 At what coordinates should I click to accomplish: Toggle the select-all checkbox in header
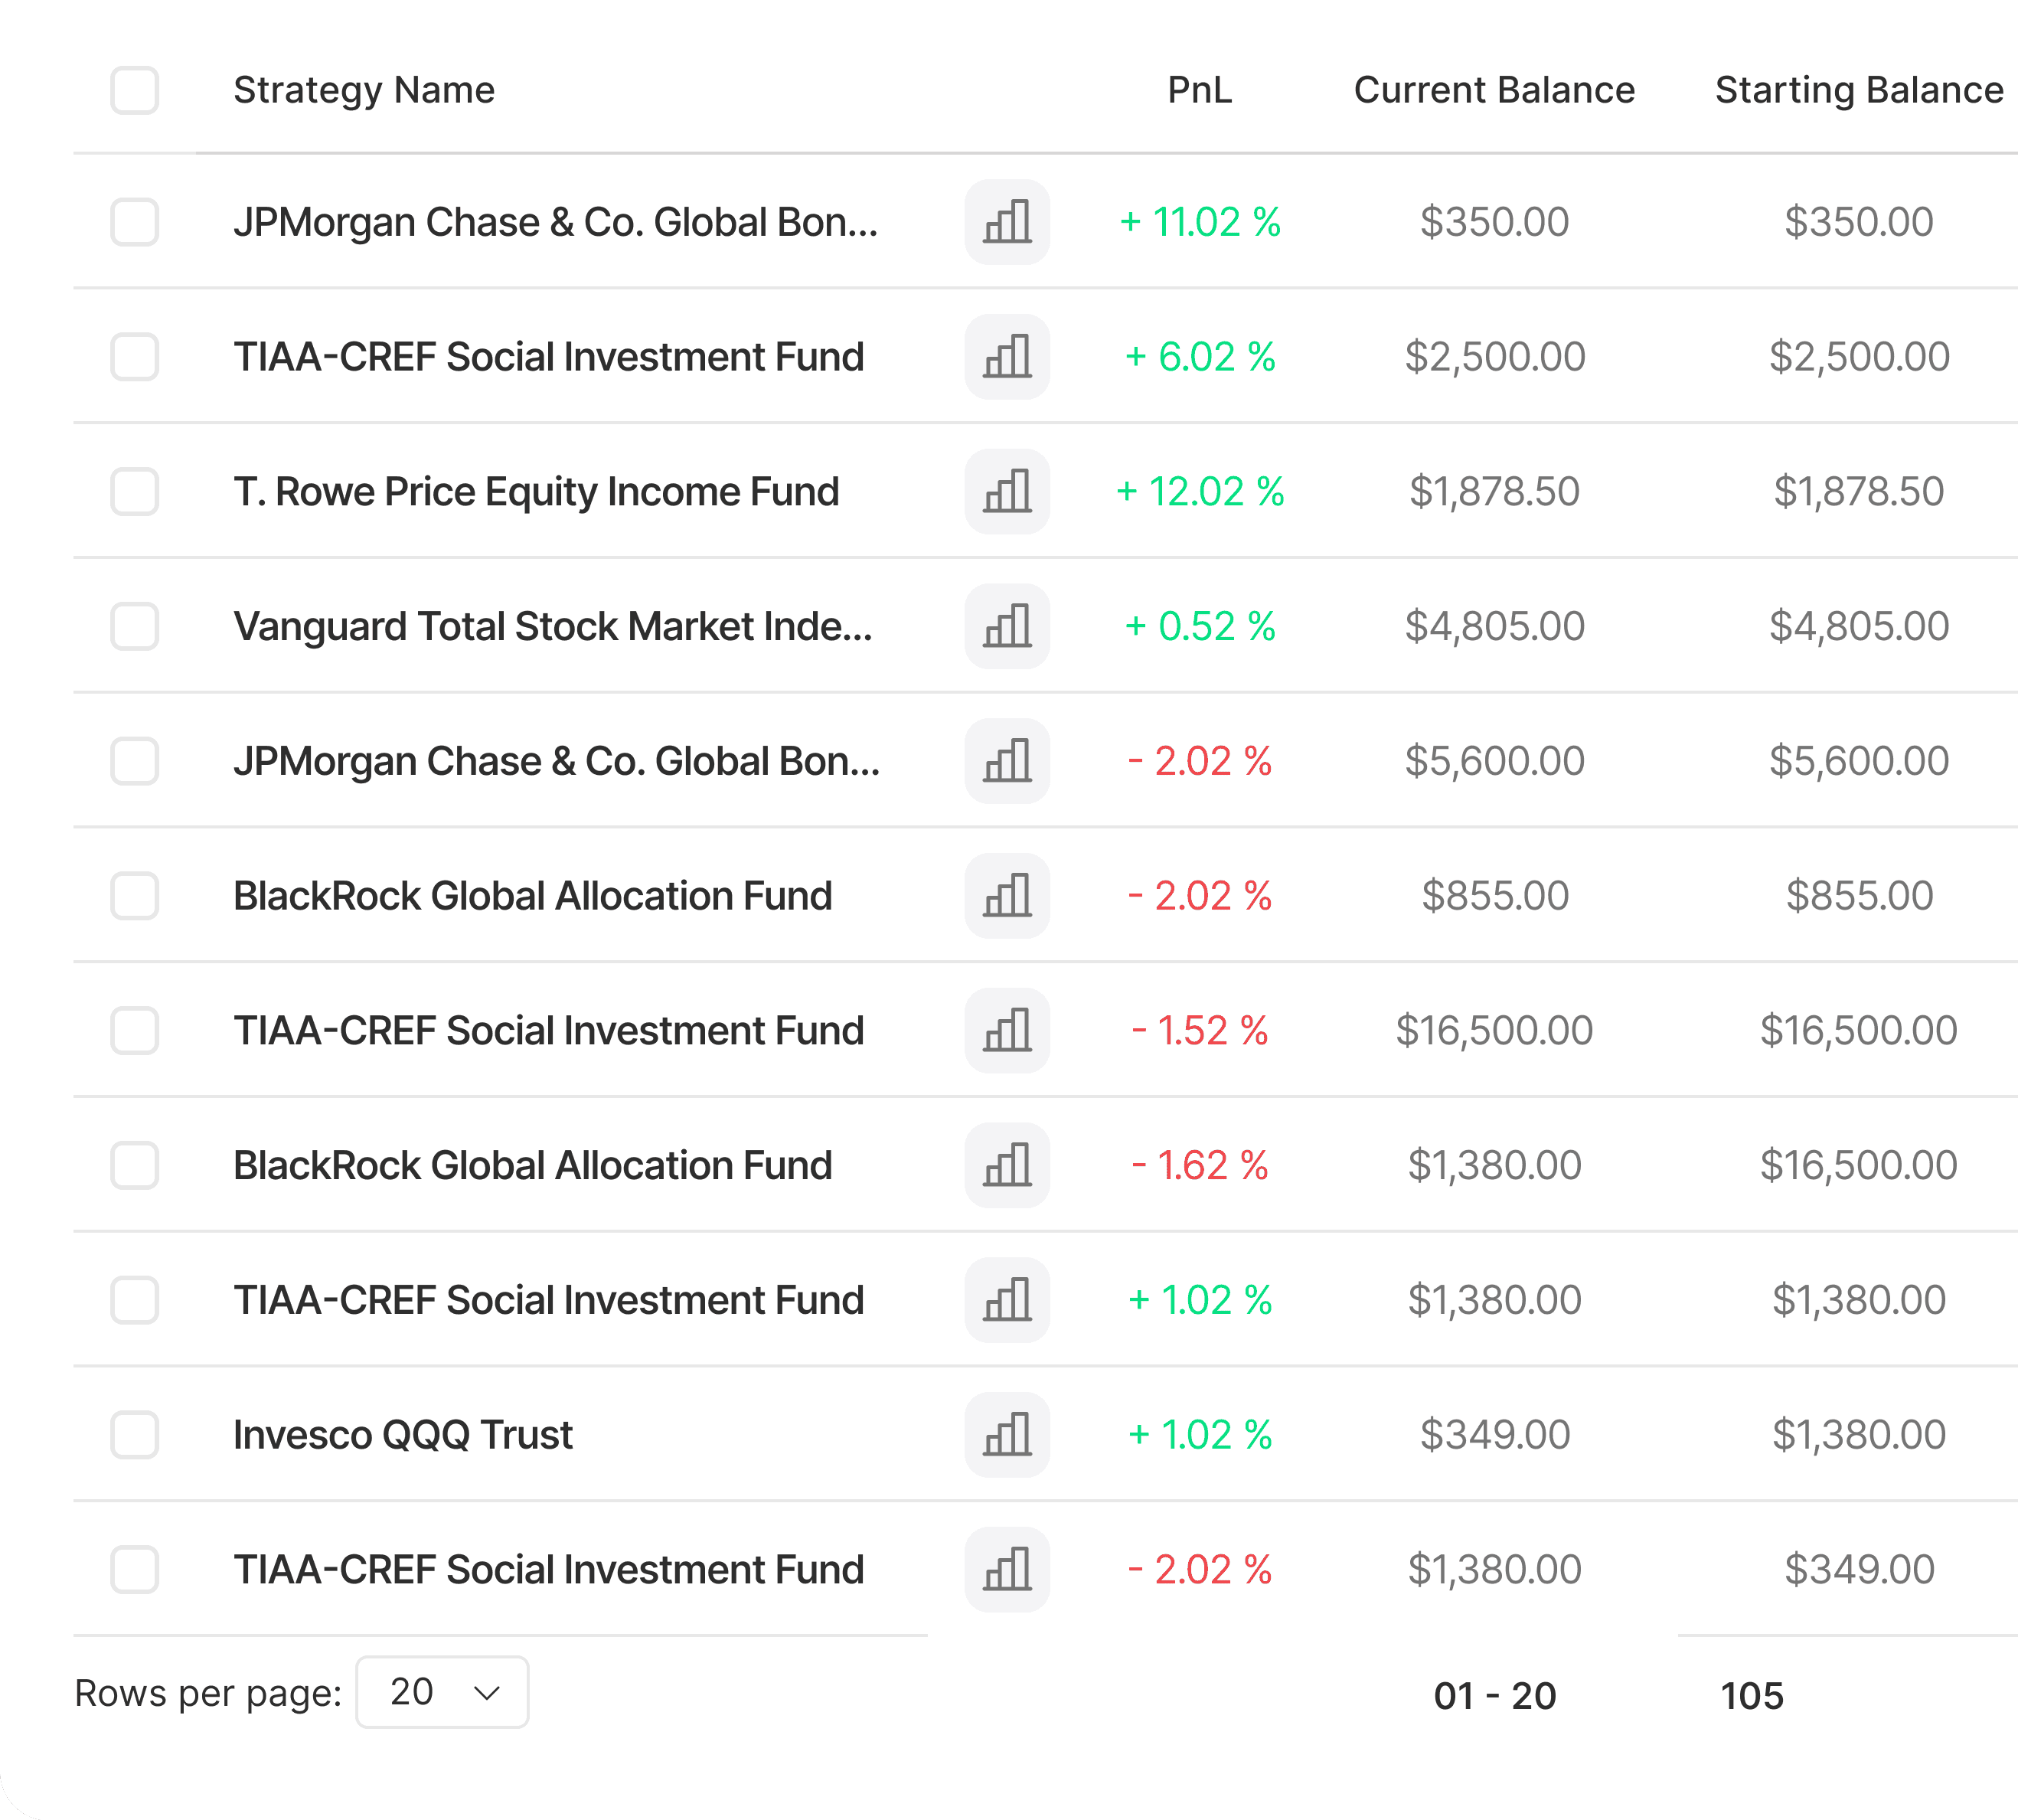pos(134,90)
